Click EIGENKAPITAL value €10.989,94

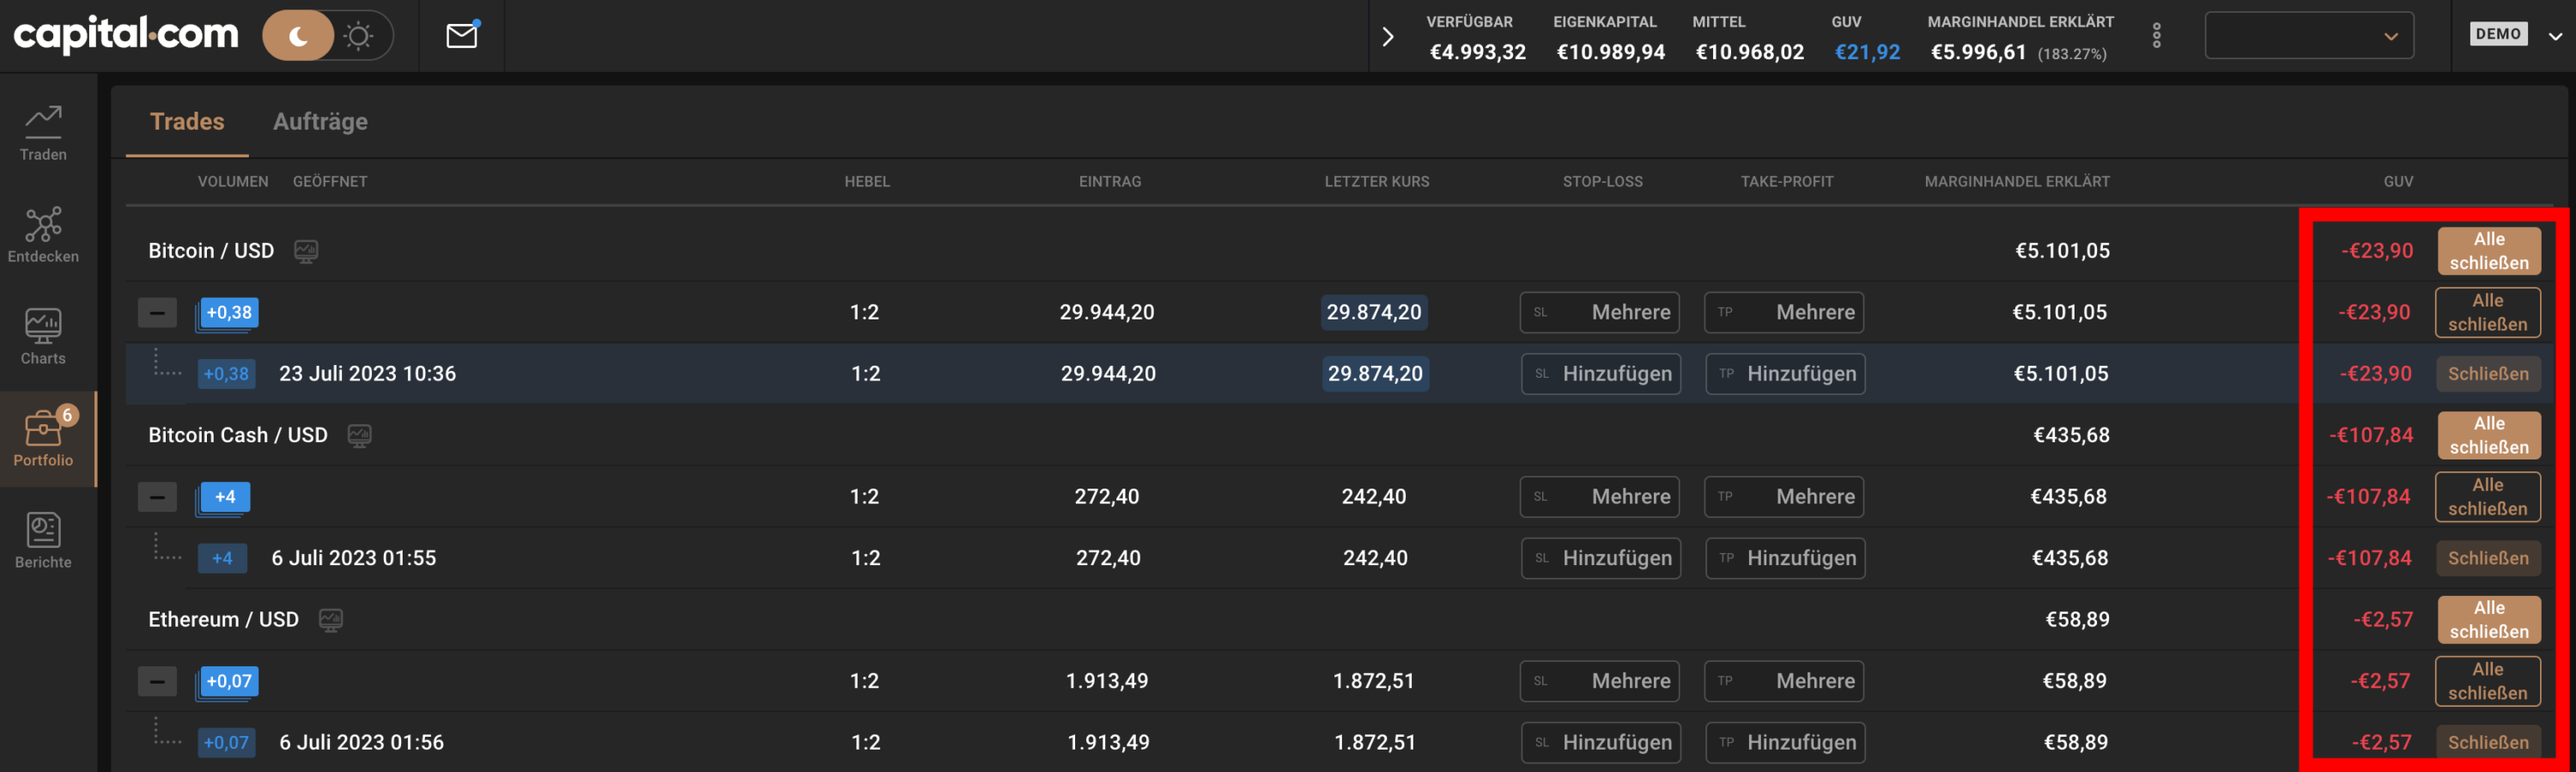tap(1610, 52)
